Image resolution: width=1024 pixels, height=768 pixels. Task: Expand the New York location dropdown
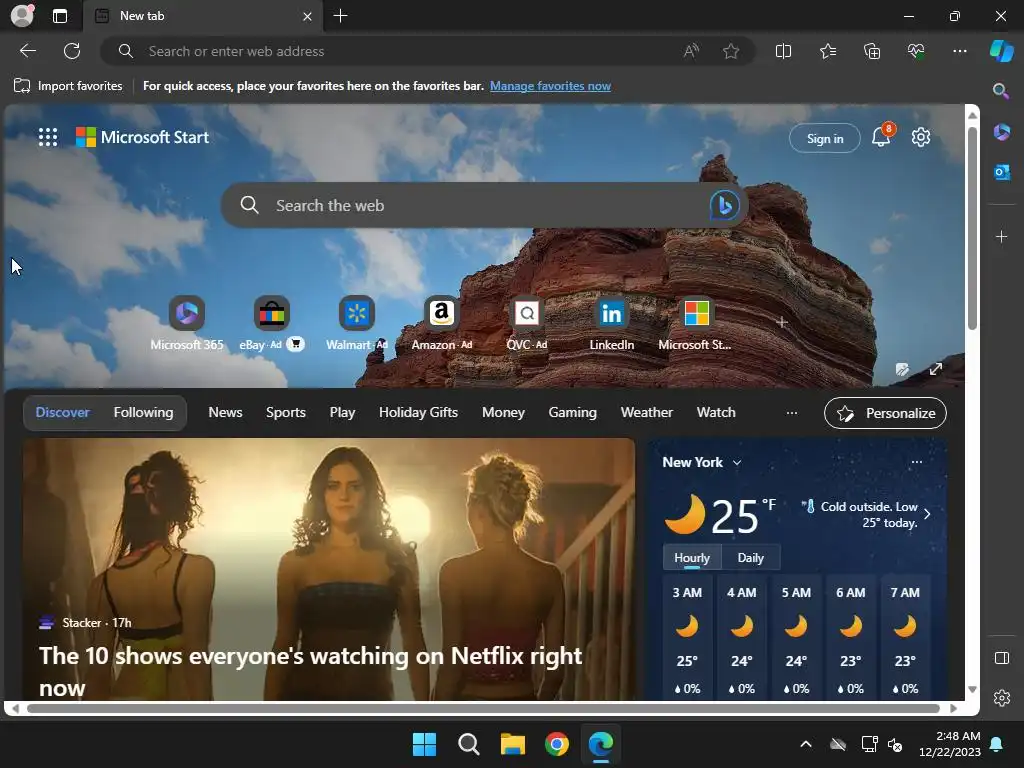[737, 462]
